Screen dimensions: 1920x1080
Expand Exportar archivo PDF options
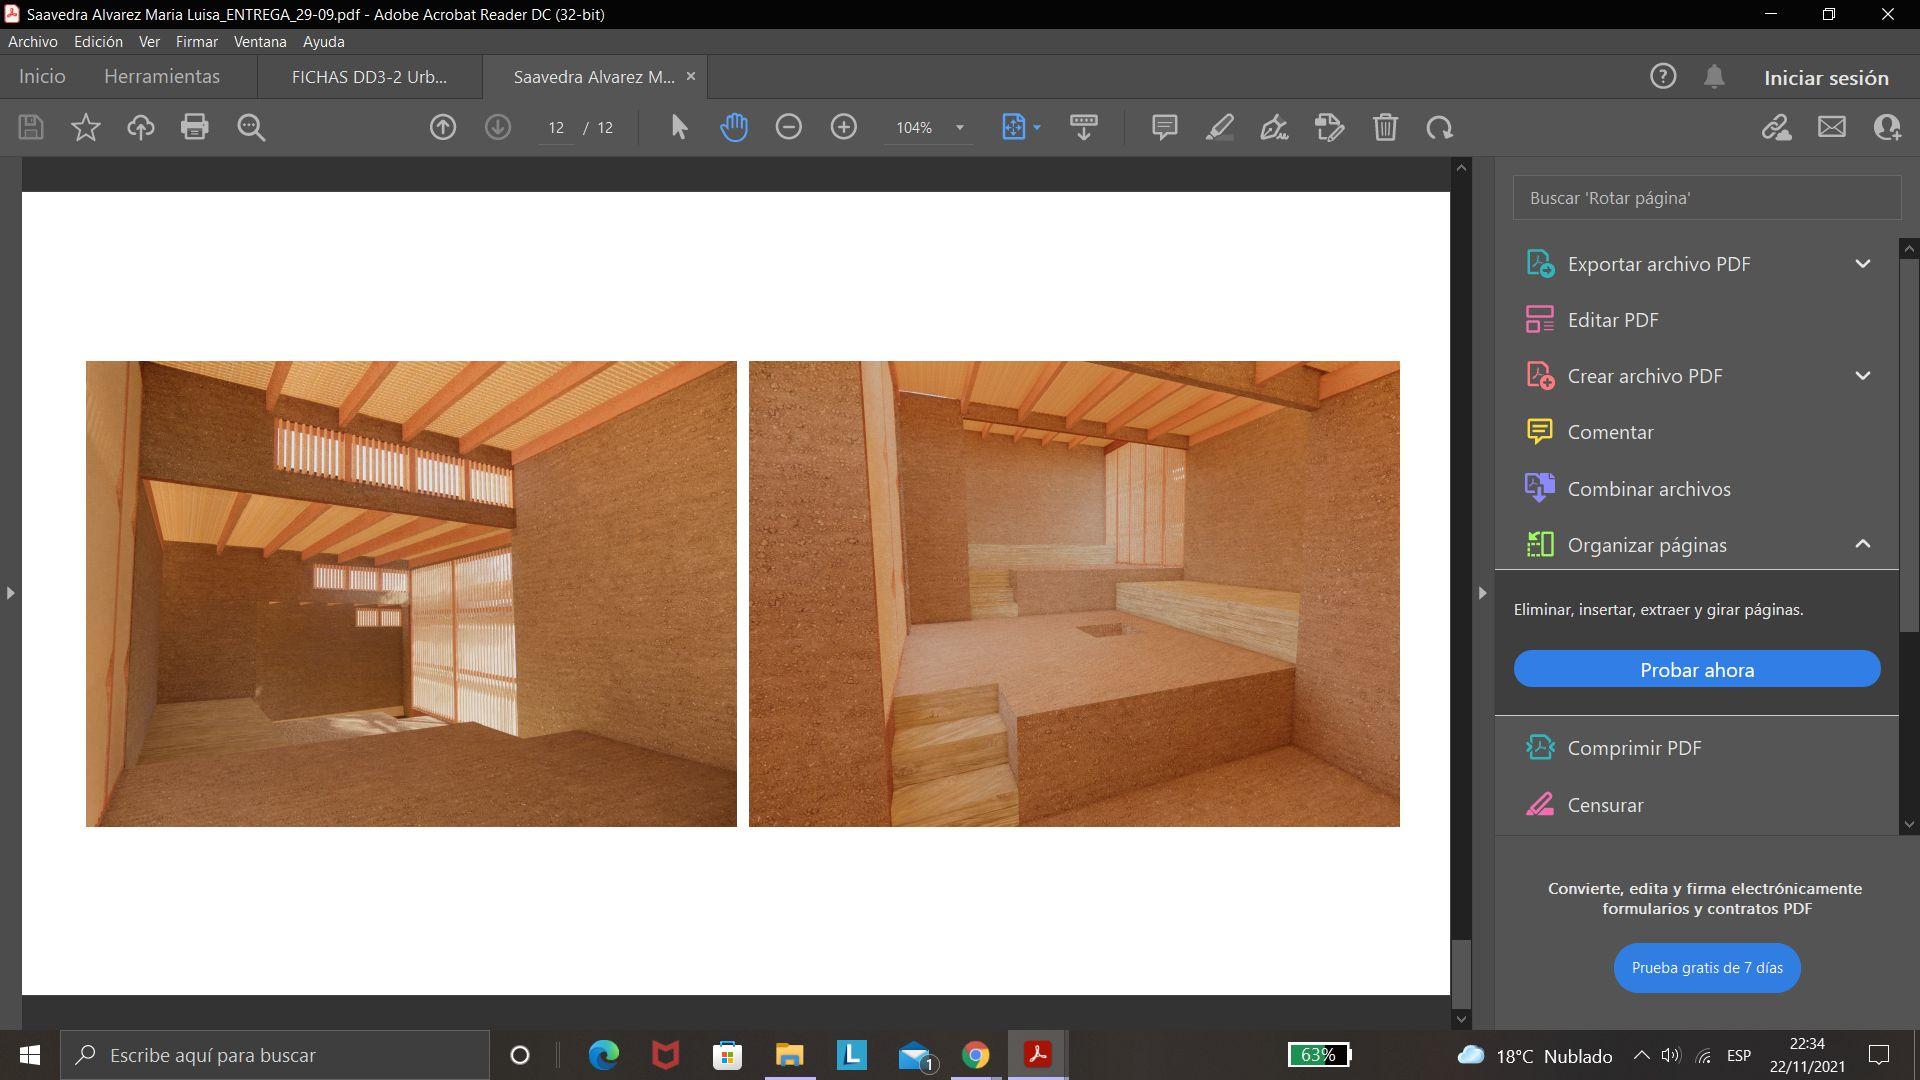pos(1862,264)
